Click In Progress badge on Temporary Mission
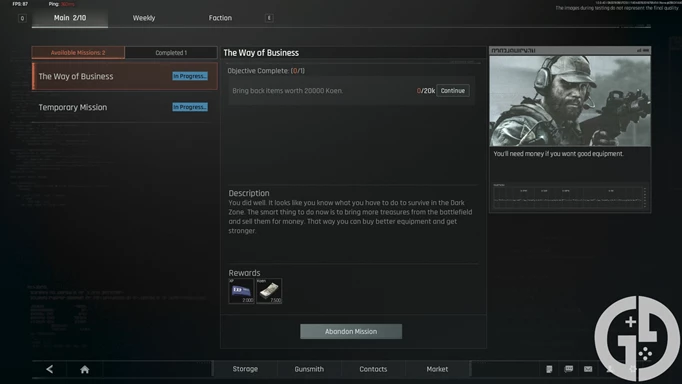This screenshot has height=384, width=682. [190, 107]
